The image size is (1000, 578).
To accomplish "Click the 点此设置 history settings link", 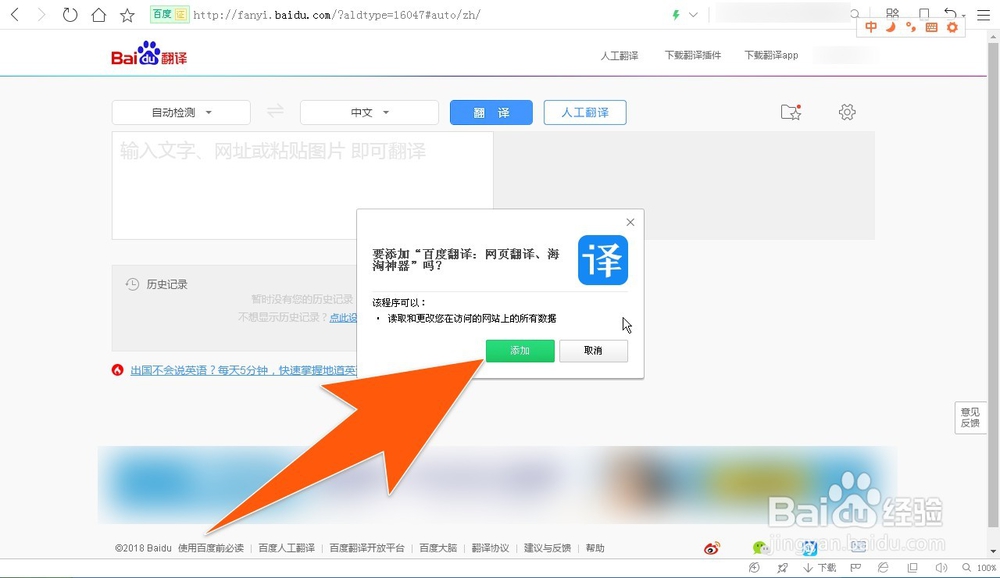I will (x=343, y=318).
